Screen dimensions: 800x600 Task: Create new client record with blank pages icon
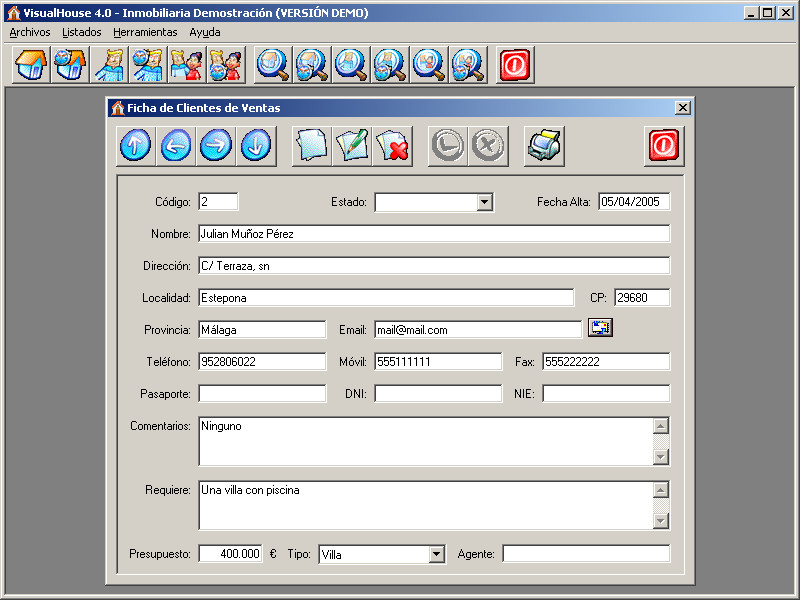tap(311, 146)
